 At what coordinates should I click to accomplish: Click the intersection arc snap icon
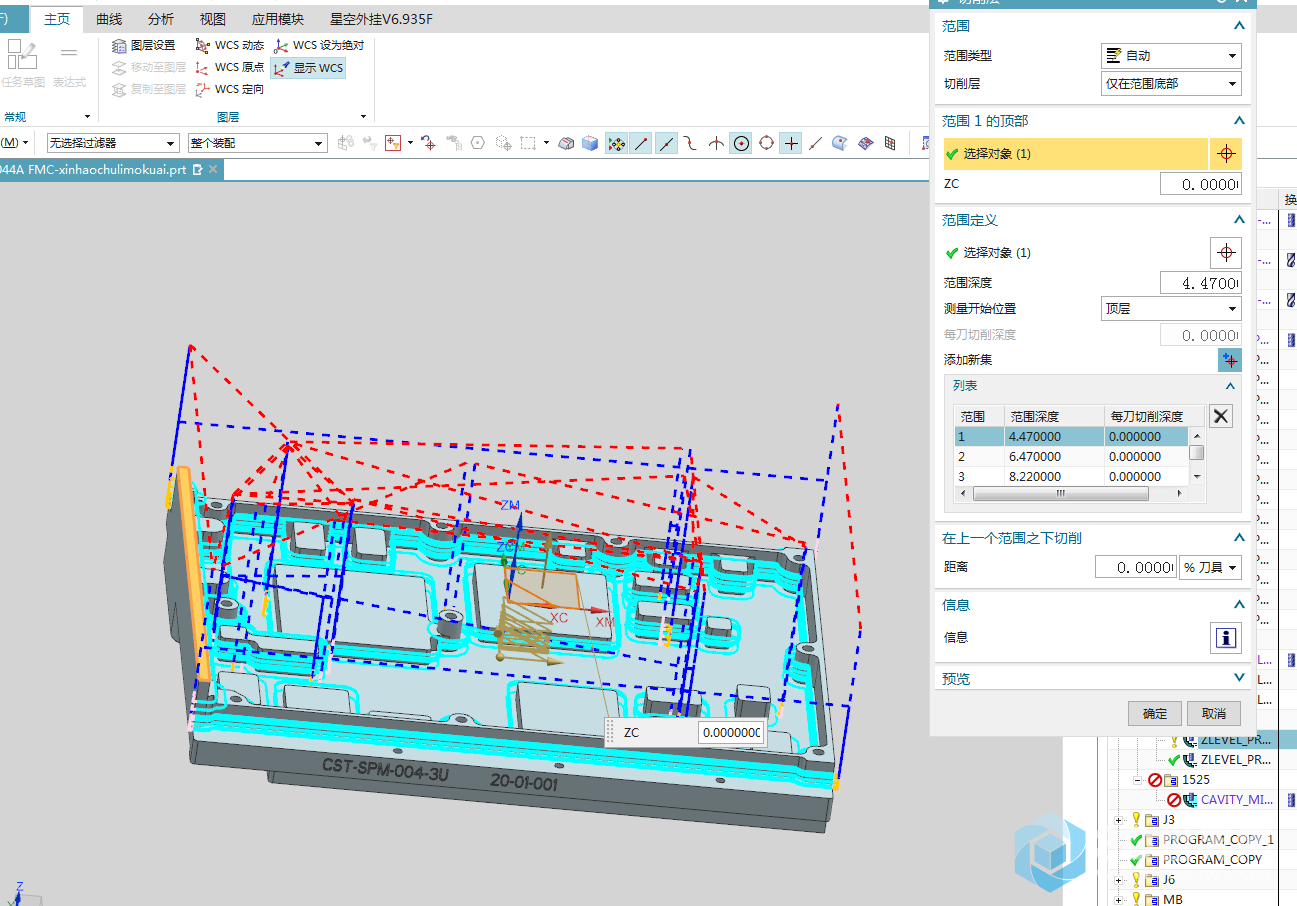716,143
